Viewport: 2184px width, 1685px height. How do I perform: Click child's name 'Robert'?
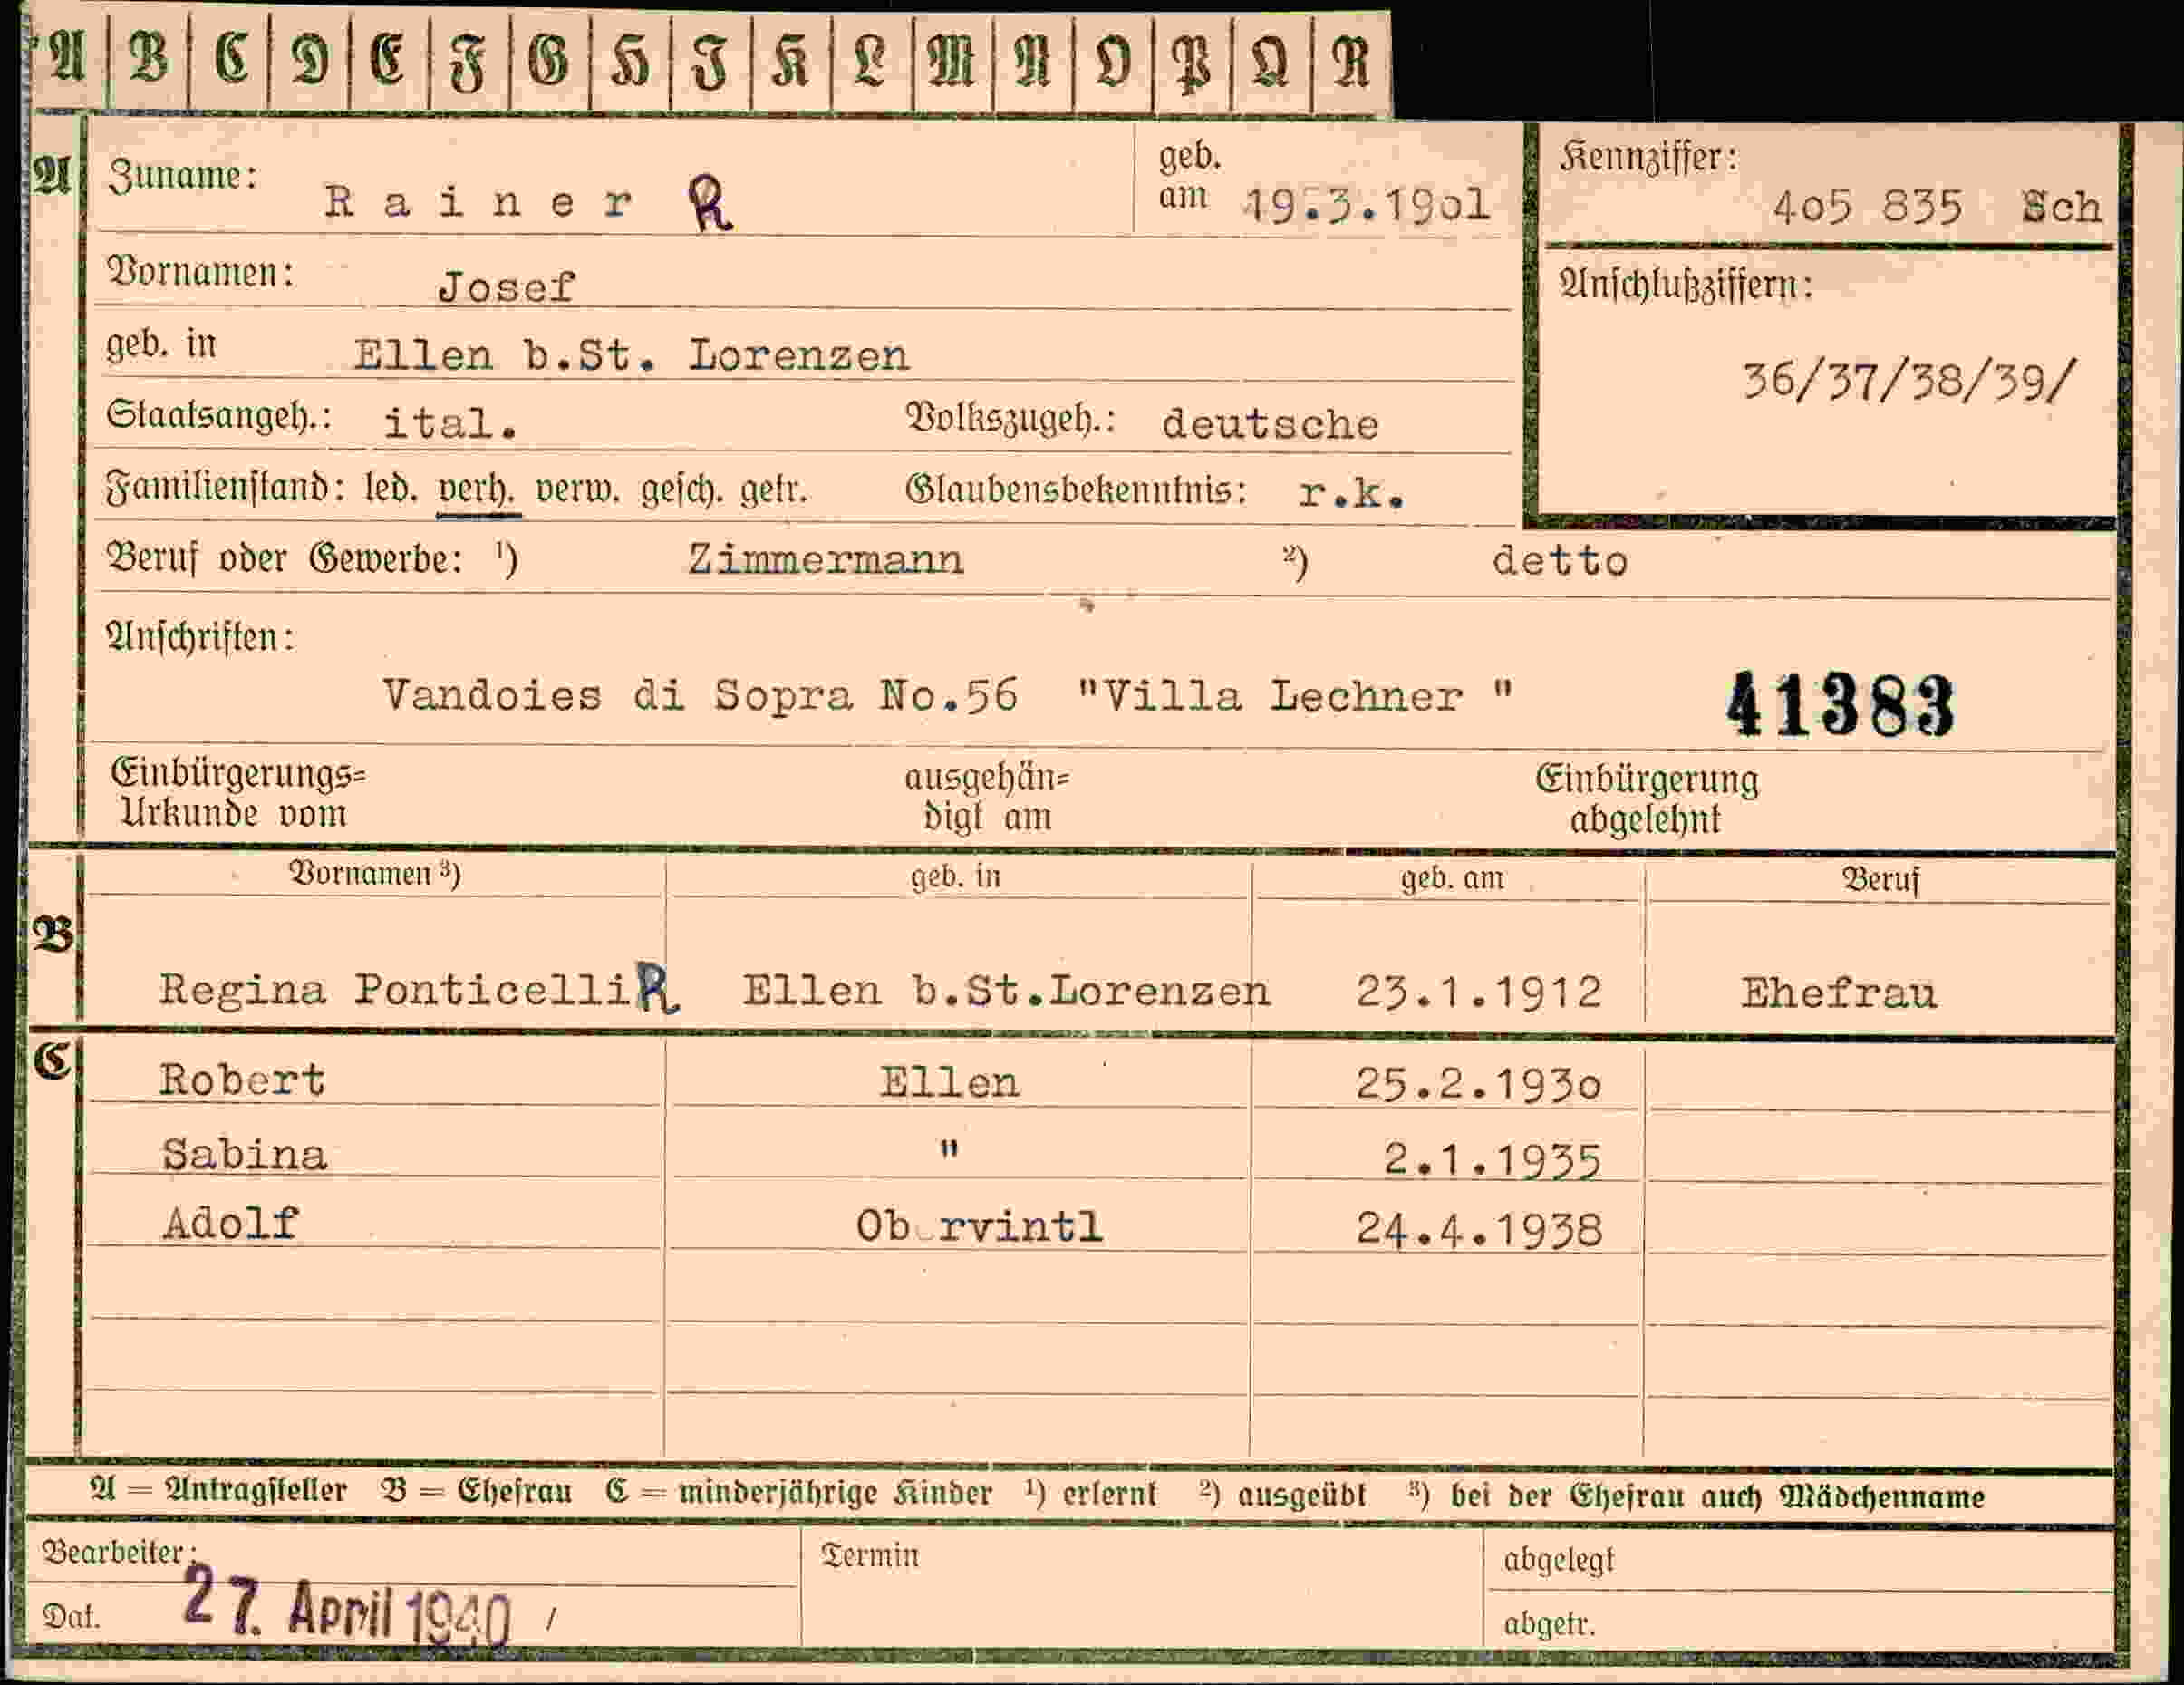click(242, 1080)
